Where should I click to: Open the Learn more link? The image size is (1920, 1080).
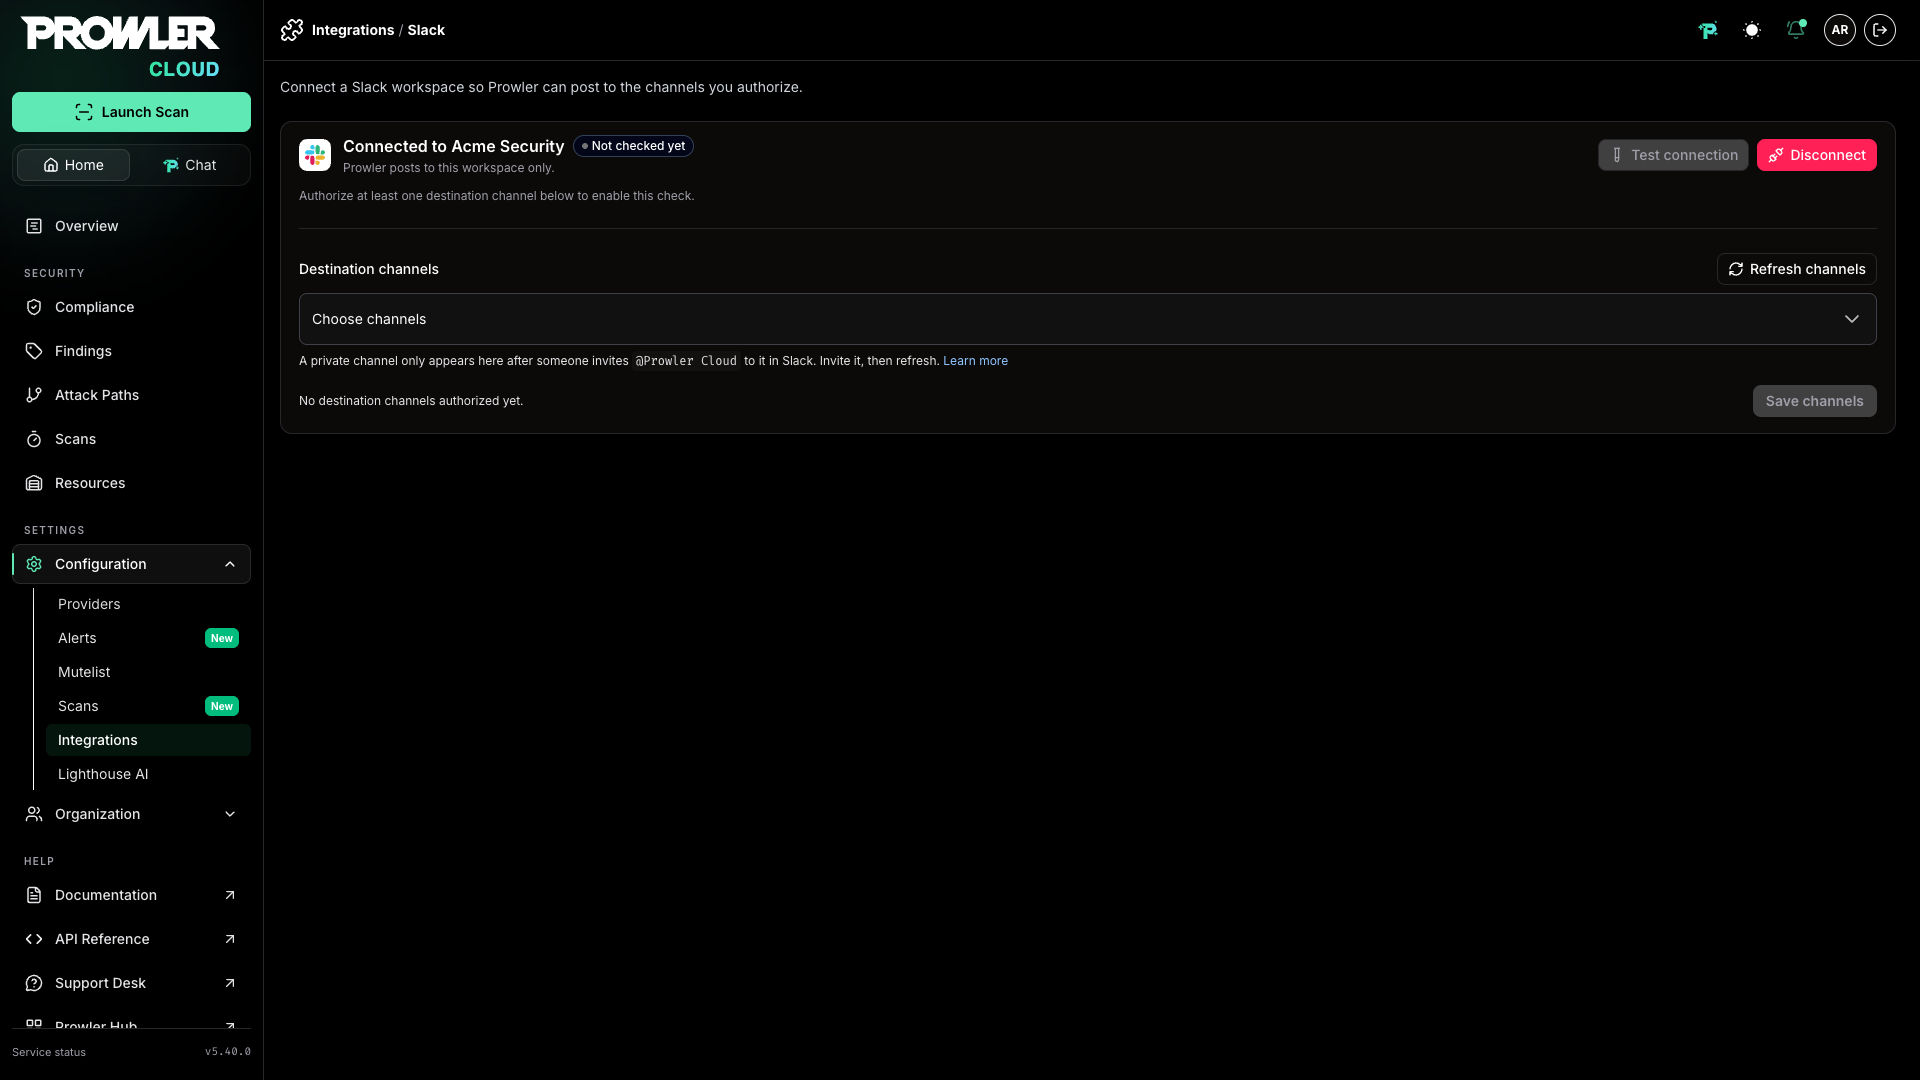pos(975,361)
